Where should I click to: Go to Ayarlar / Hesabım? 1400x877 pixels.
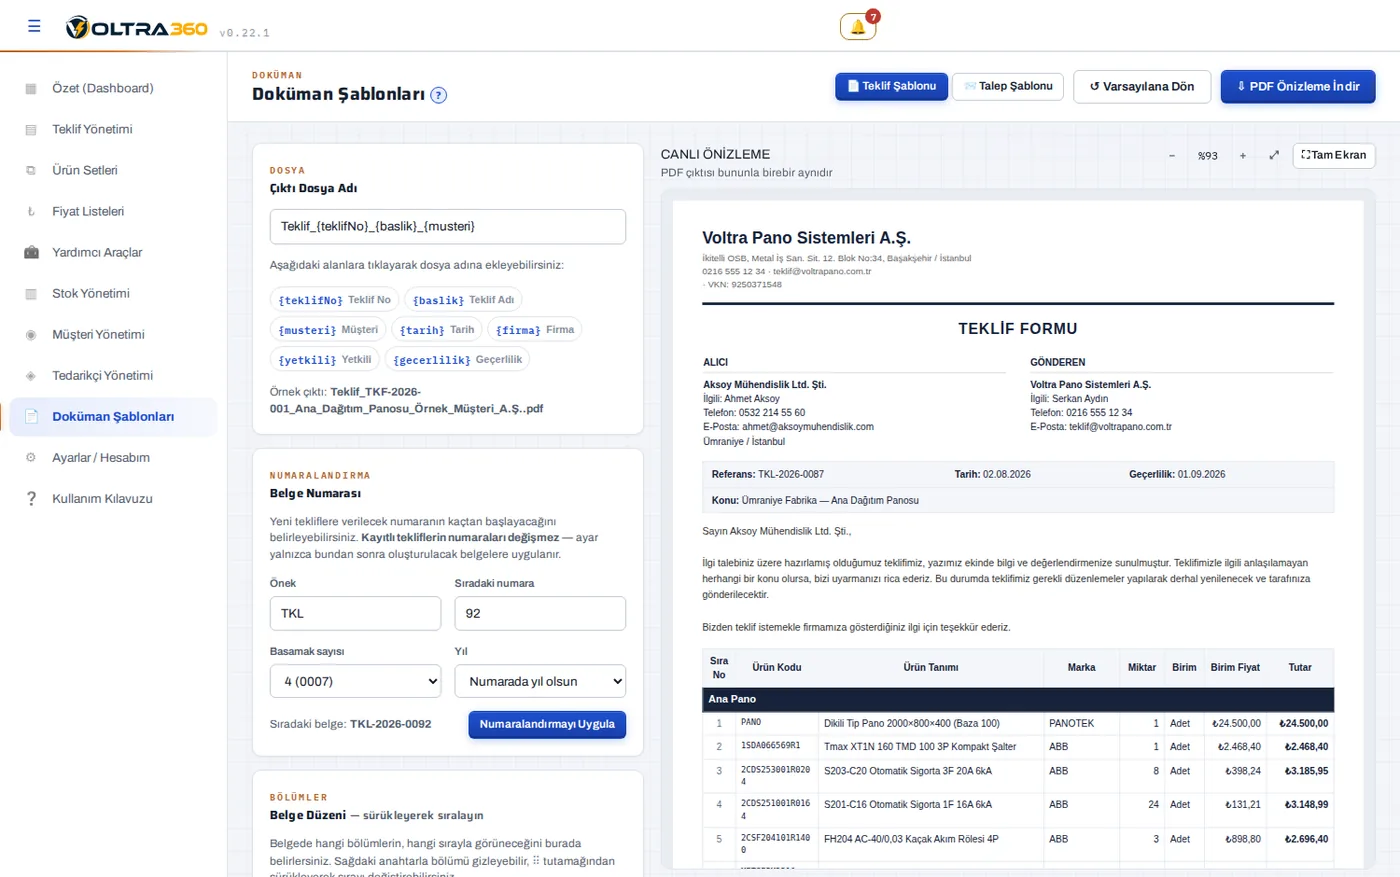(x=113, y=458)
